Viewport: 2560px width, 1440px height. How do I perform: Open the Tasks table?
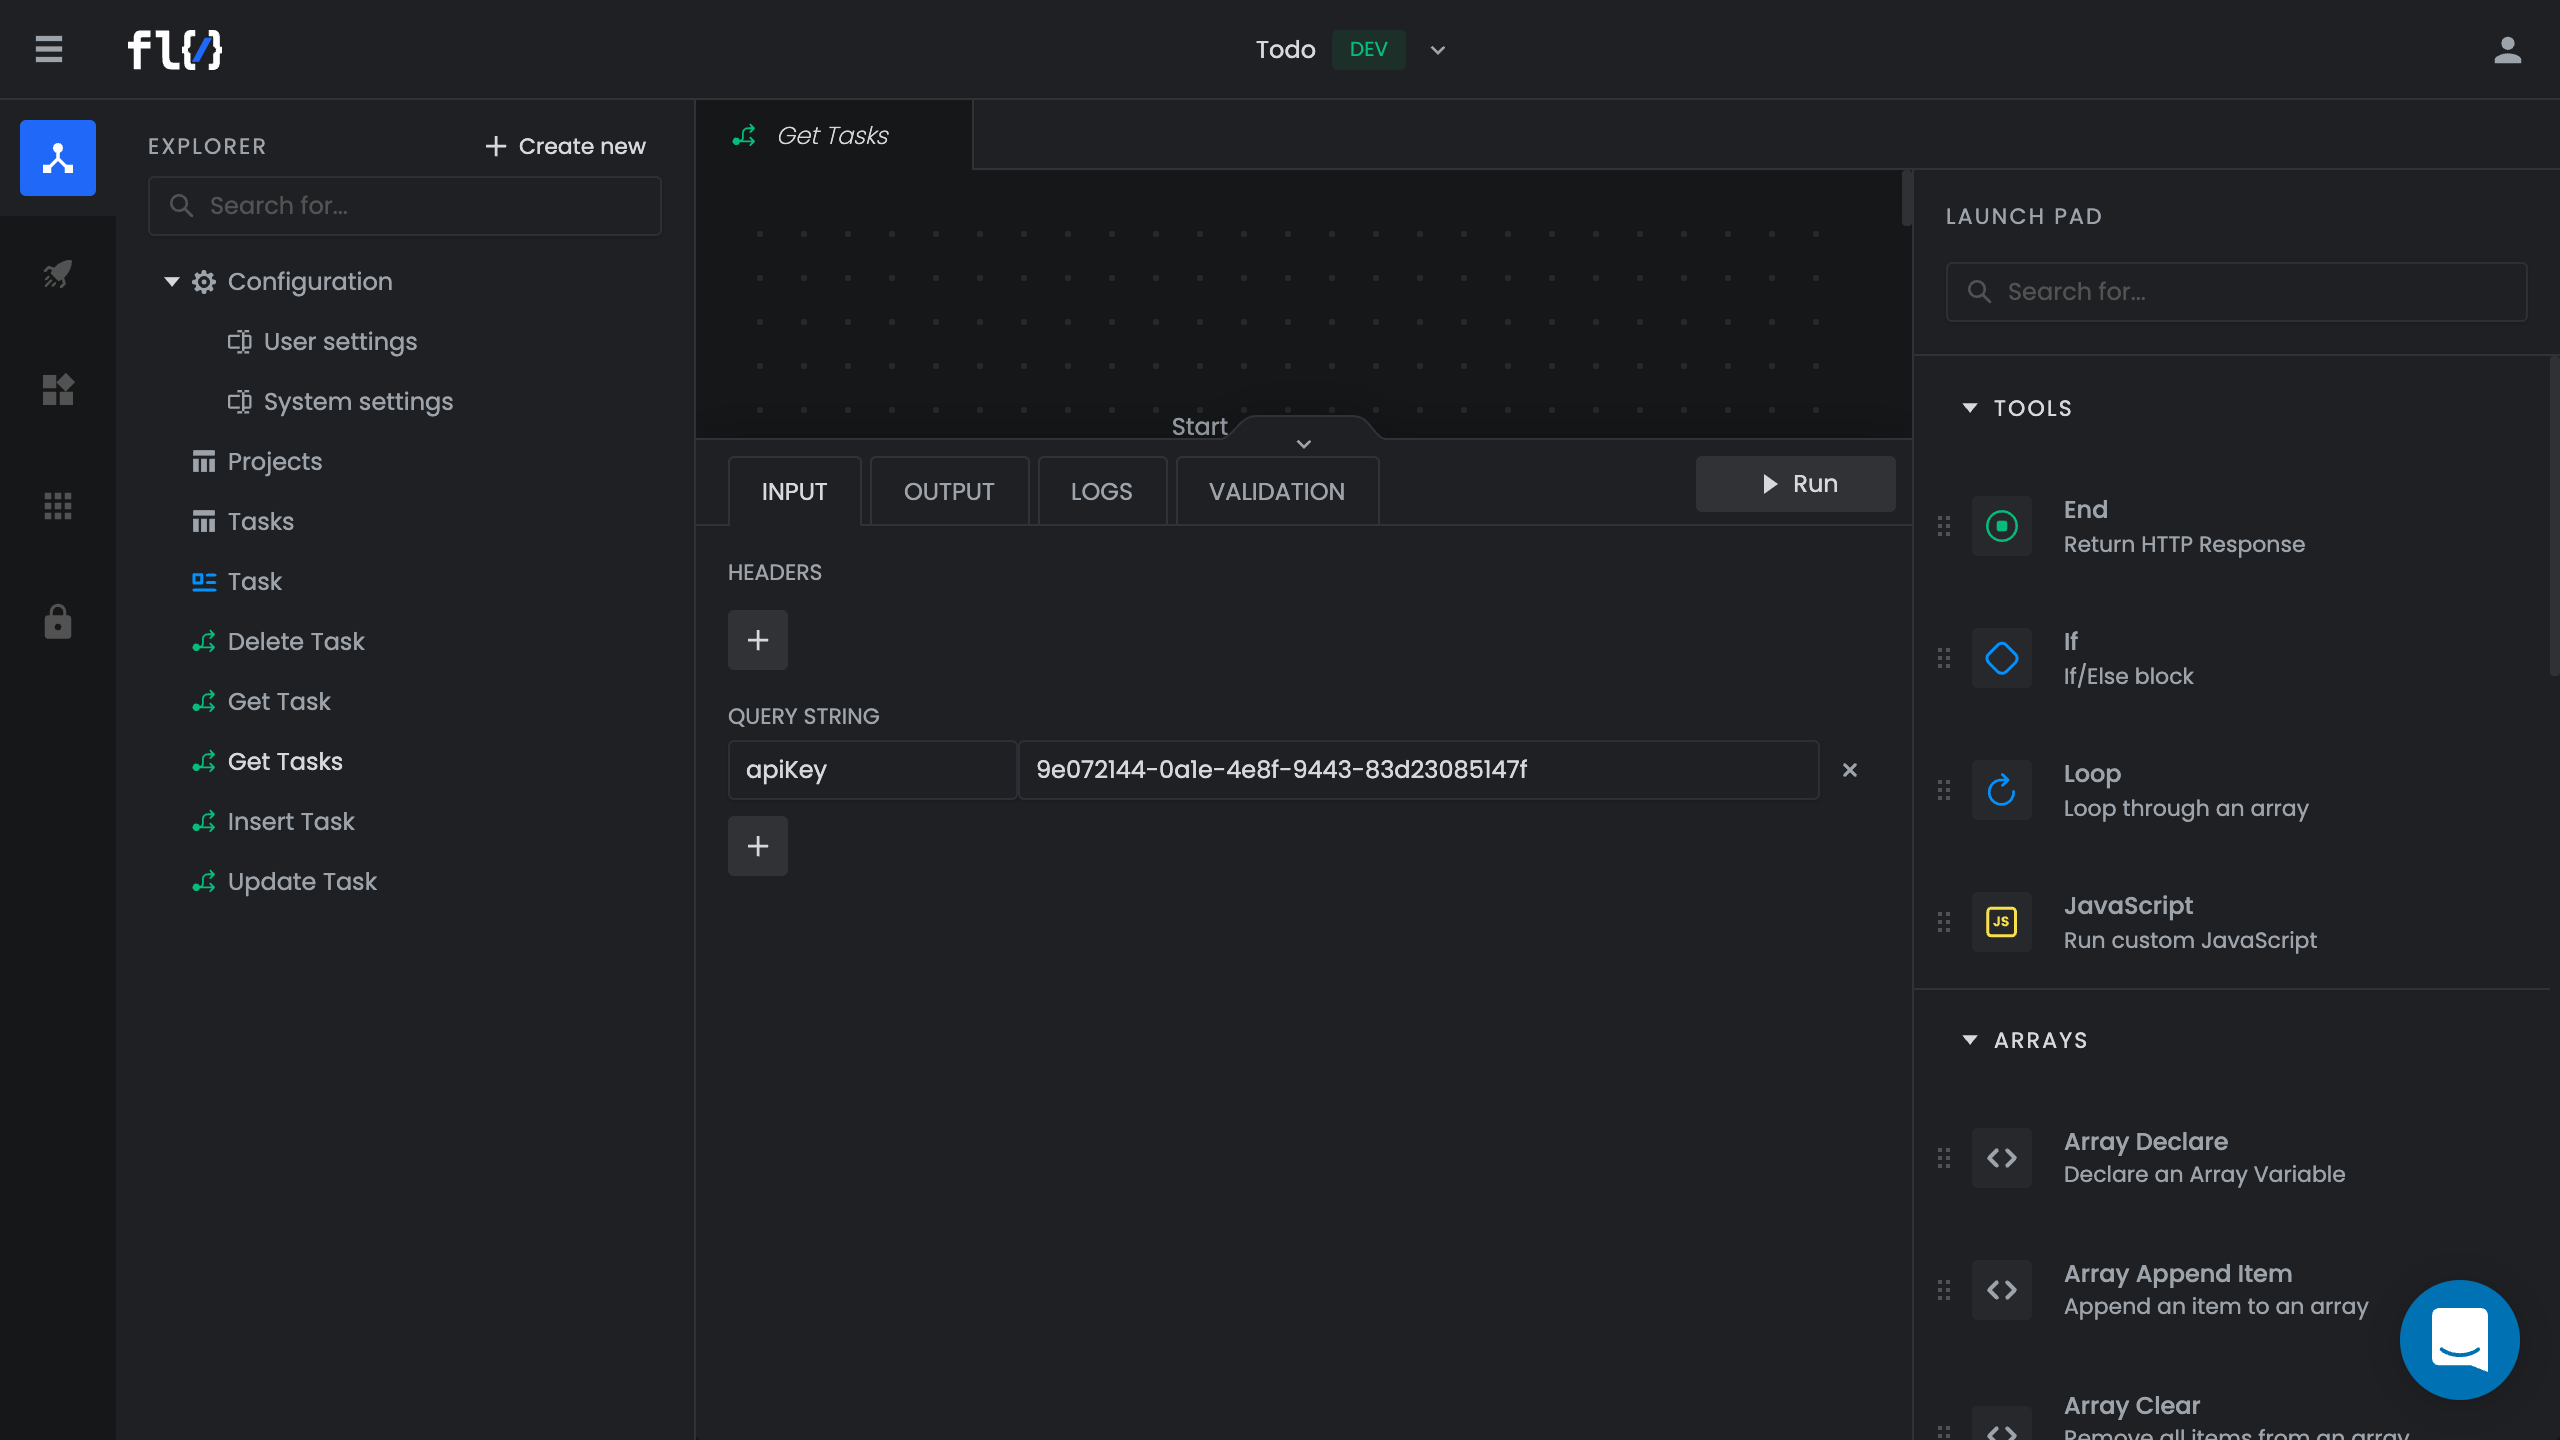[x=260, y=522]
